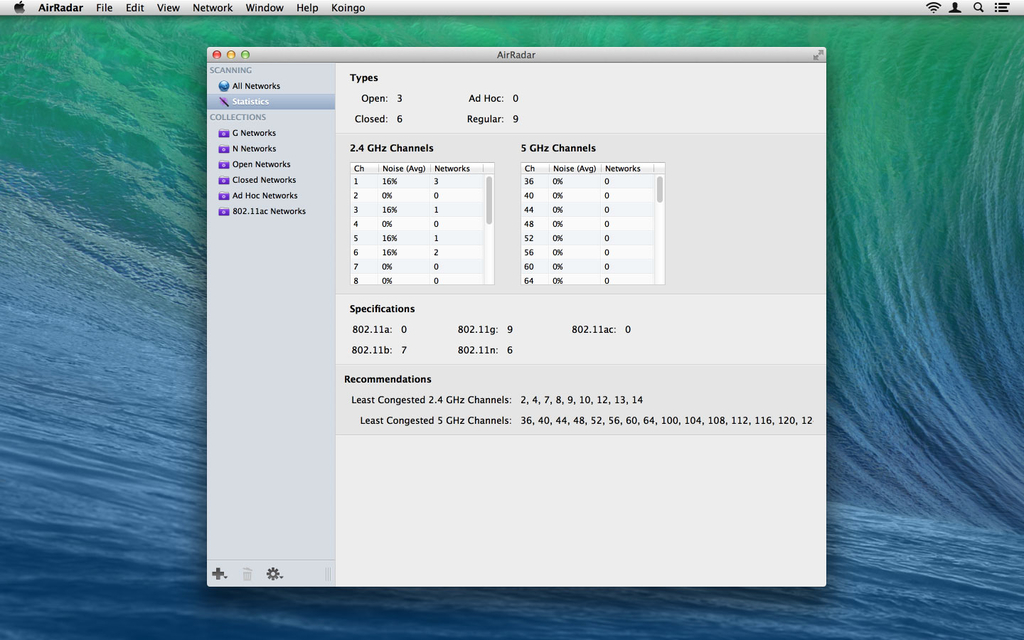Viewport: 1024px width, 640px height.
Task: Open the Network menu
Action: point(212,7)
